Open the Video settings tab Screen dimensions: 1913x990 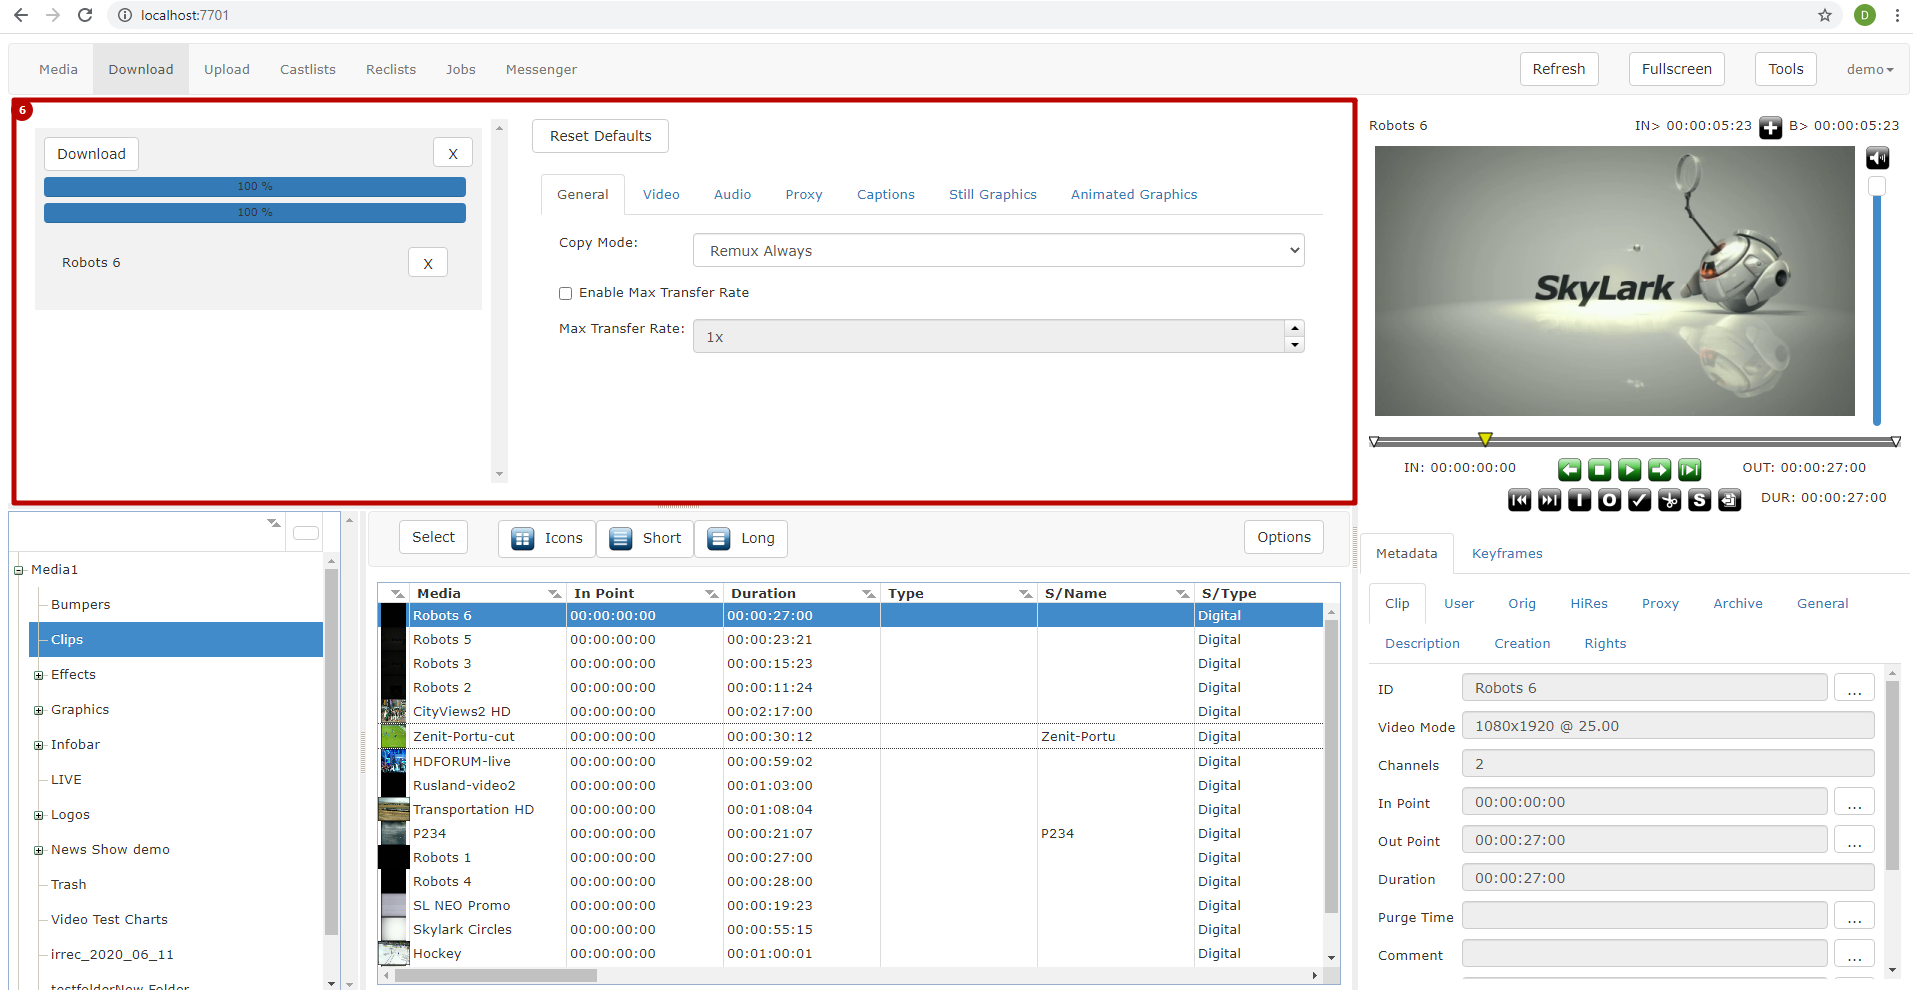click(x=661, y=195)
